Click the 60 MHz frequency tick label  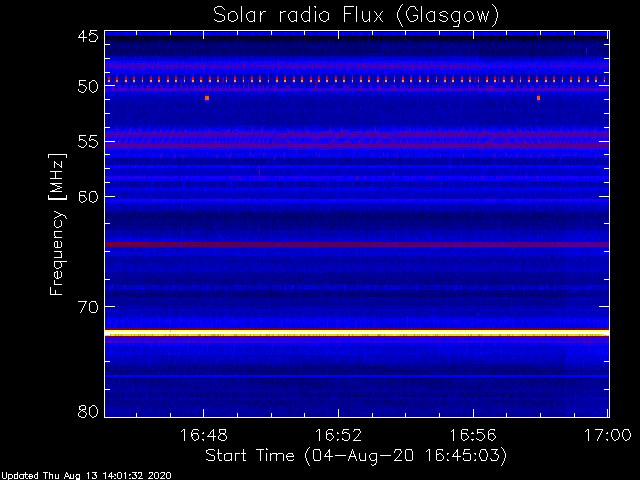coord(88,197)
